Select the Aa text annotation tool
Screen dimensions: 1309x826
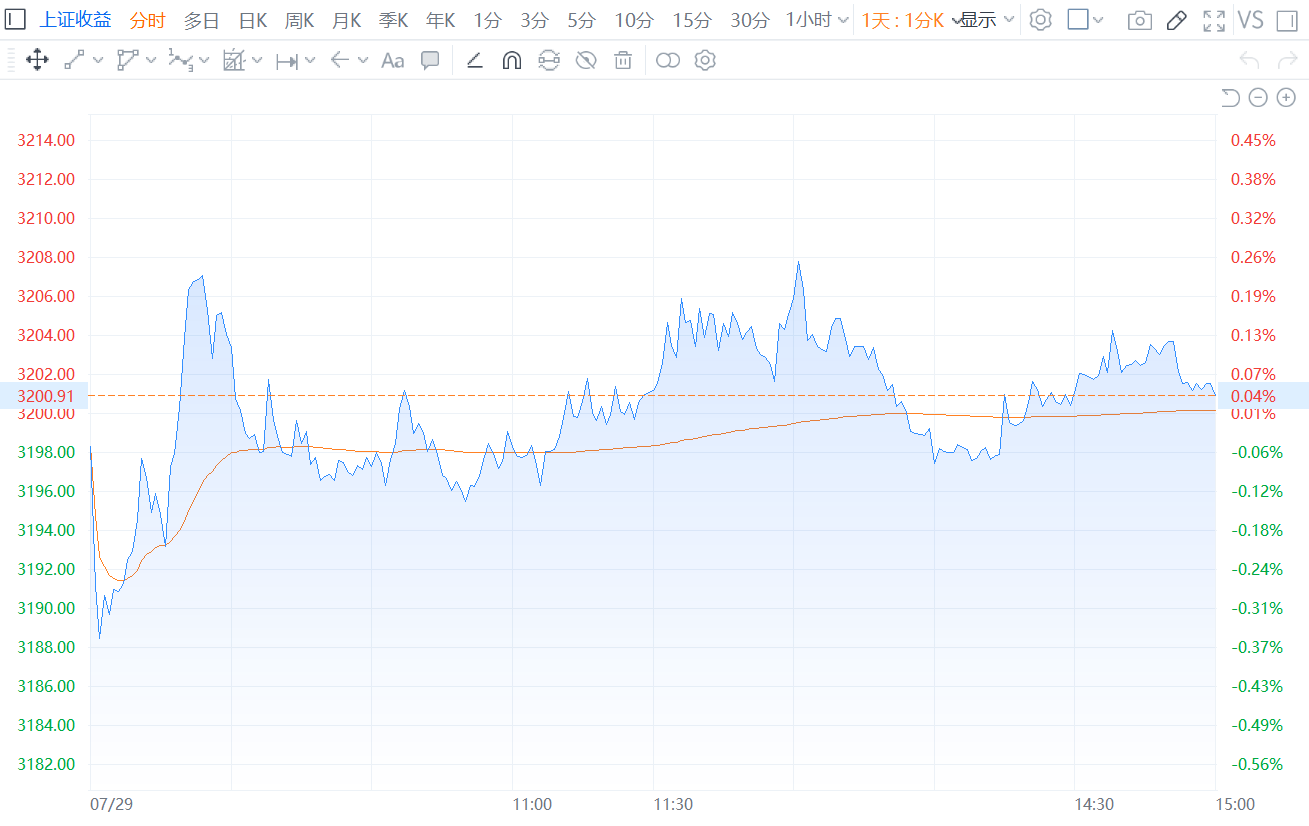tap(393, 61)
